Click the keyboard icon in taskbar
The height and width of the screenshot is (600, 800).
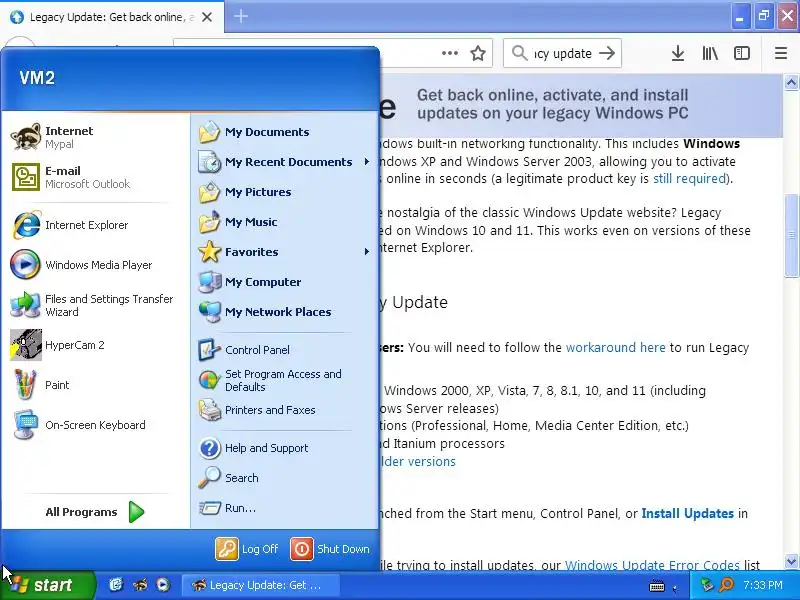[x=657, y=587]
